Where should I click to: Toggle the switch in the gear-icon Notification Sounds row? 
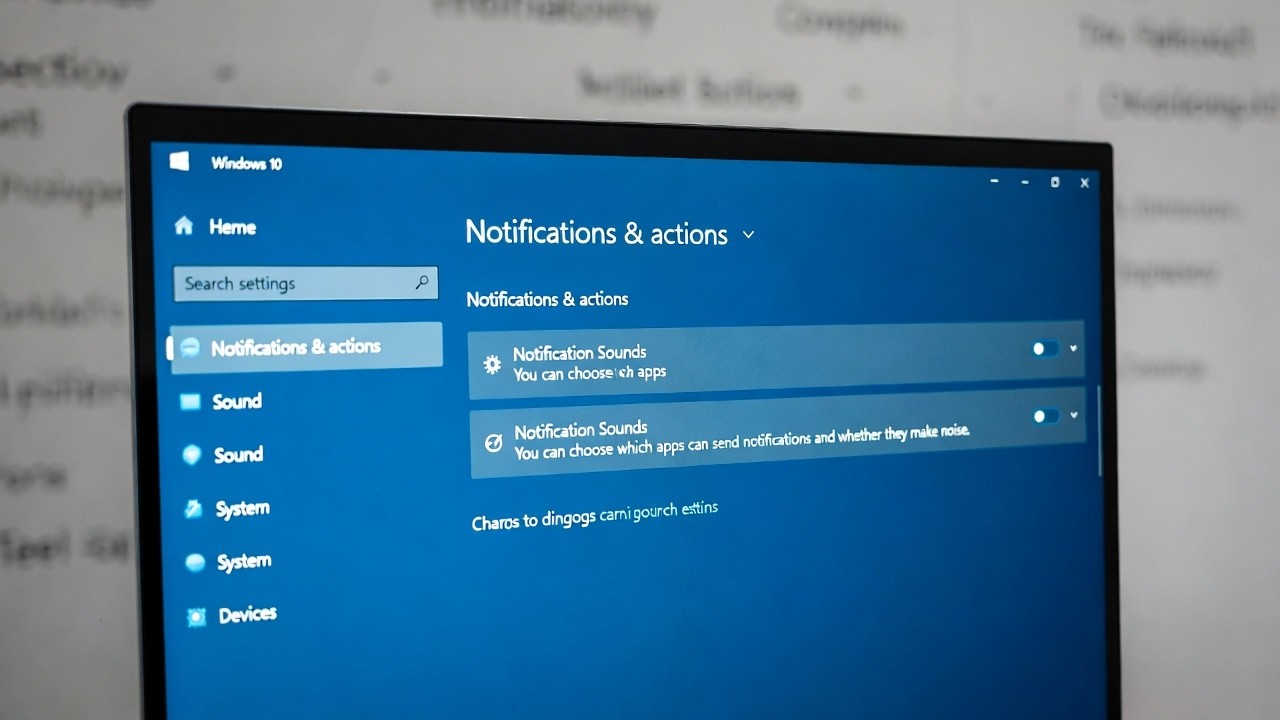[x=1045, y=349]
